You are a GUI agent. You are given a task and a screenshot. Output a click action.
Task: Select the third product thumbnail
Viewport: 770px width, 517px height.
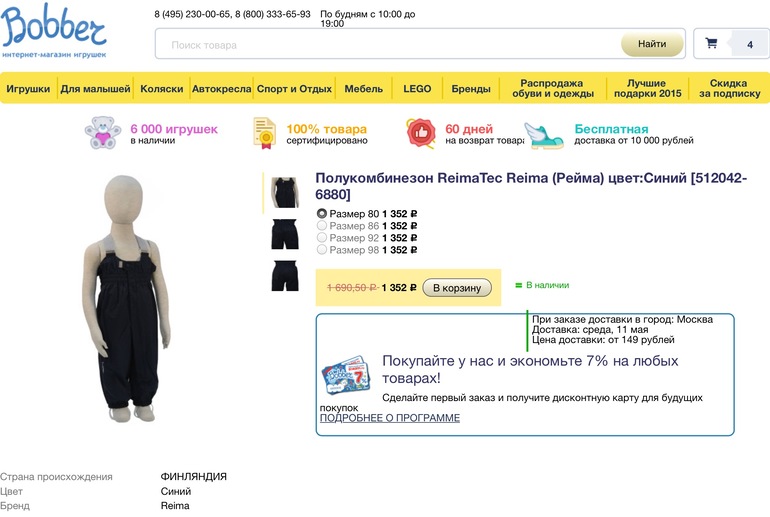click(285, 276)
